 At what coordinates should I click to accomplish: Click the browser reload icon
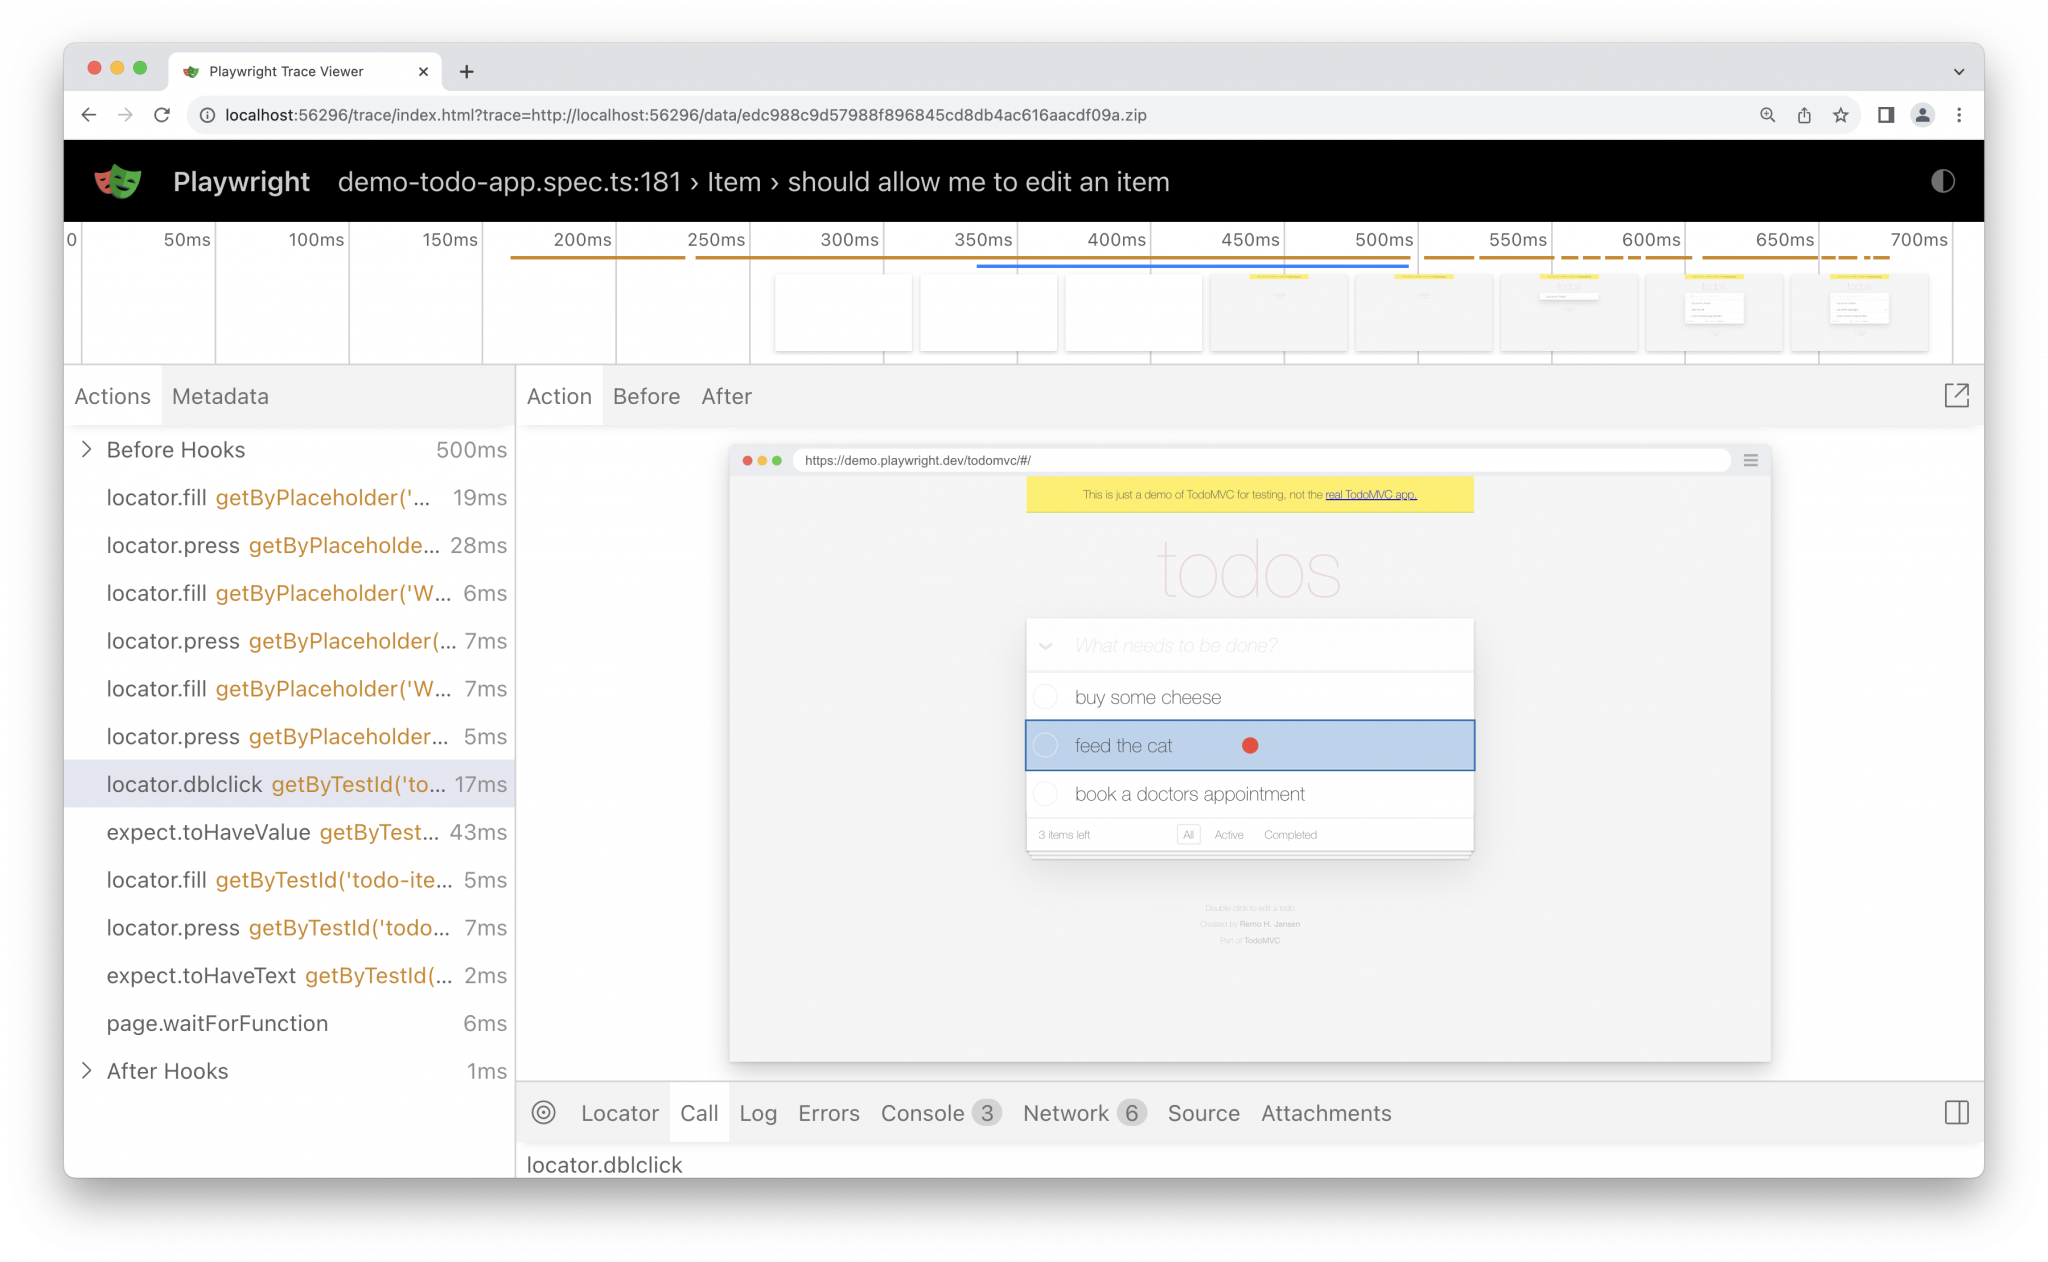click(x=162, y=115)
